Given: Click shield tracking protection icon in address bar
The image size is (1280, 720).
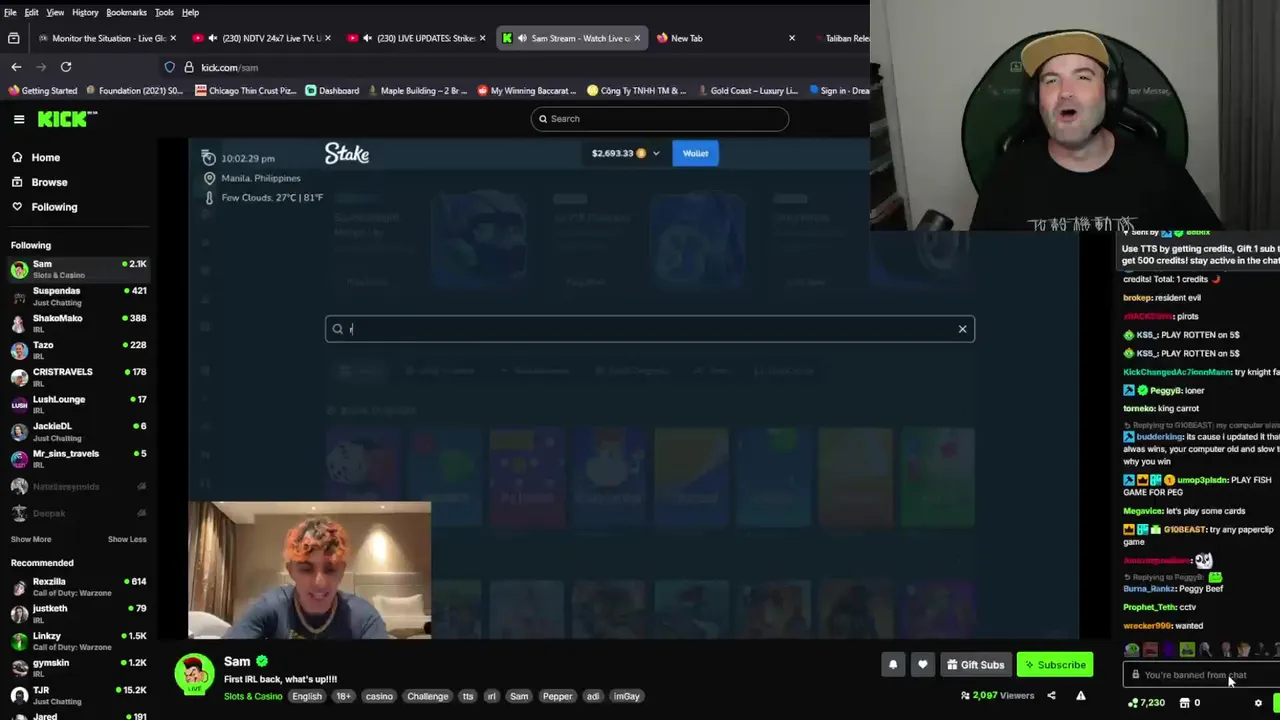Looking at the screenshot, I should pos(169,67).
